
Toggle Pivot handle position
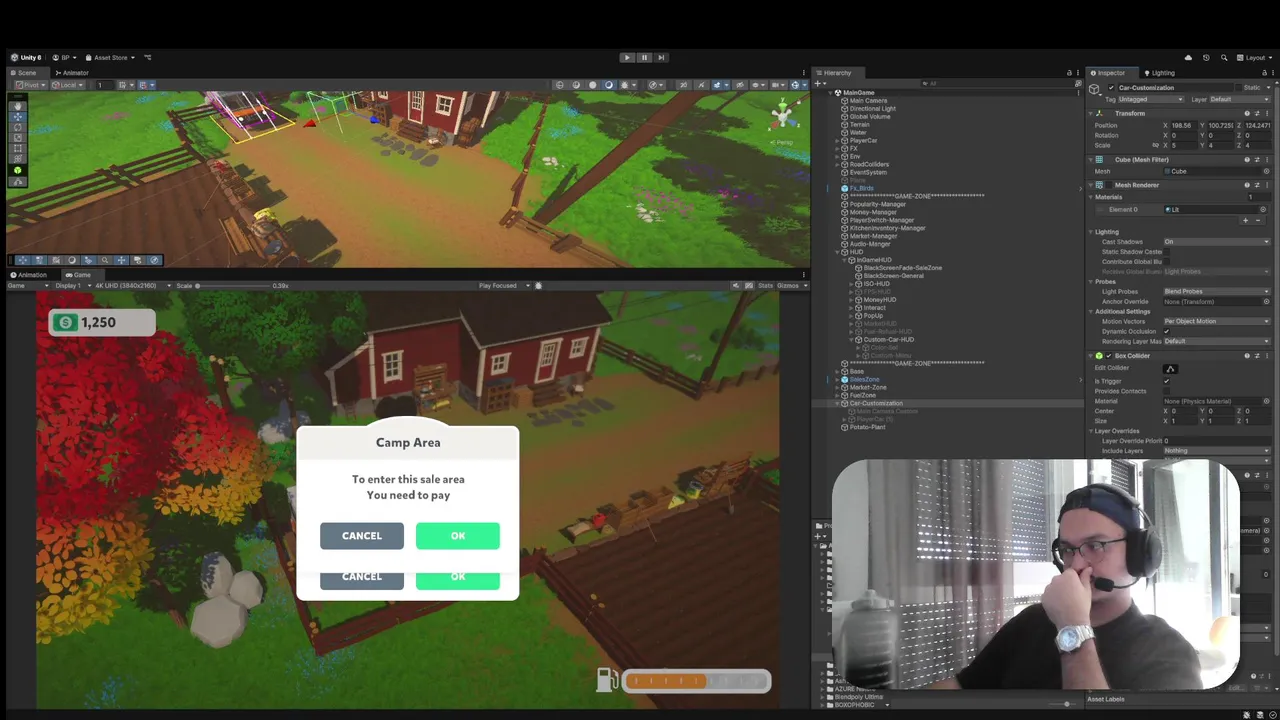point(29,85)
